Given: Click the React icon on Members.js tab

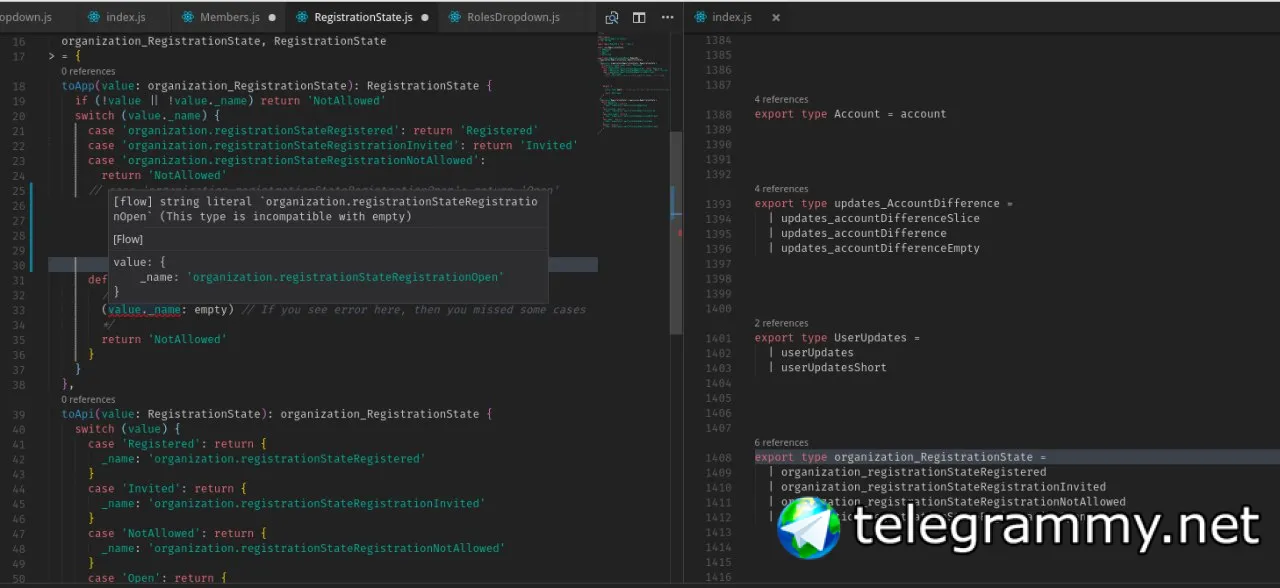Looking at the screenshot, I should (188, 17).
